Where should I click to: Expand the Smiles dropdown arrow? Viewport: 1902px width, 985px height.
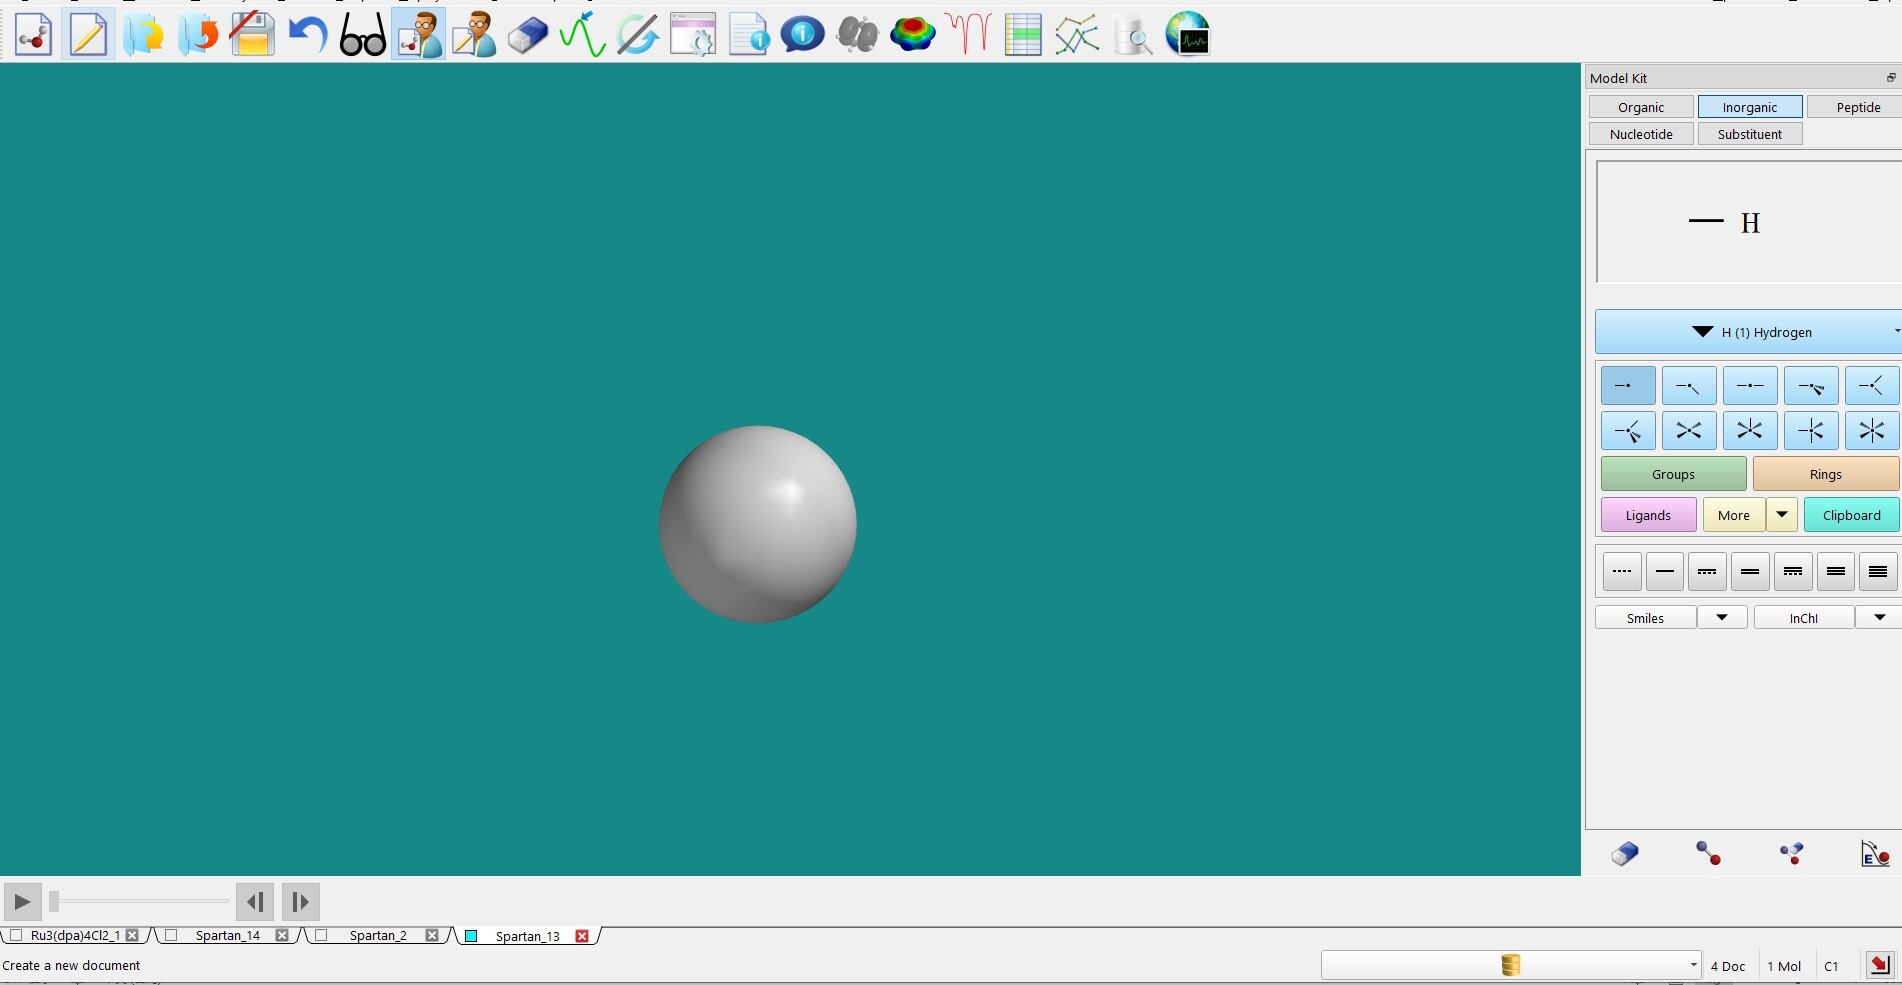click(1722, 618)
